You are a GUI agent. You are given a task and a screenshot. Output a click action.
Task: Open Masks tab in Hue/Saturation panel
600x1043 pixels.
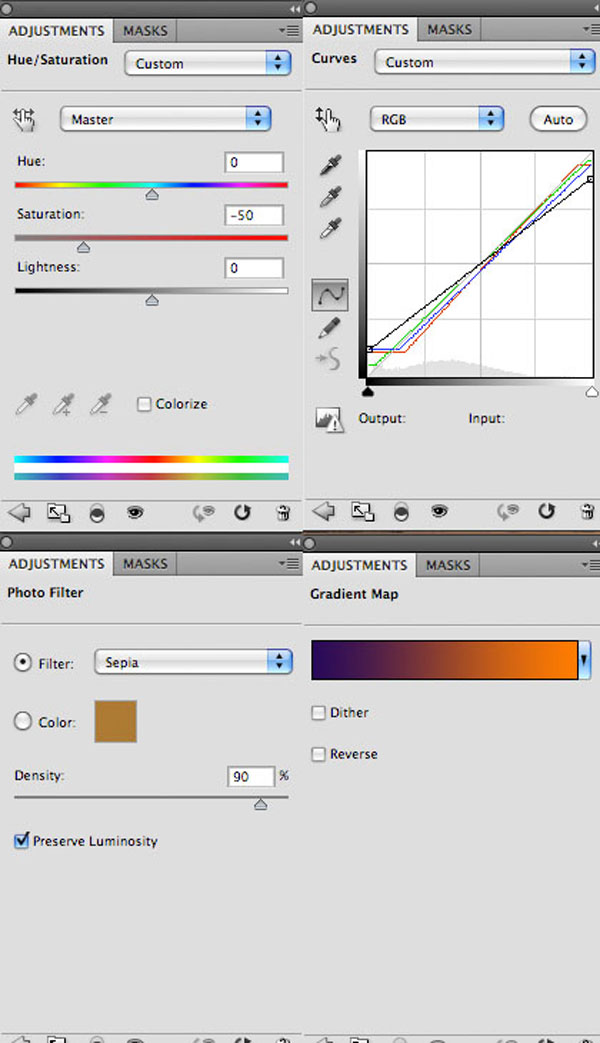click(145, 31)
